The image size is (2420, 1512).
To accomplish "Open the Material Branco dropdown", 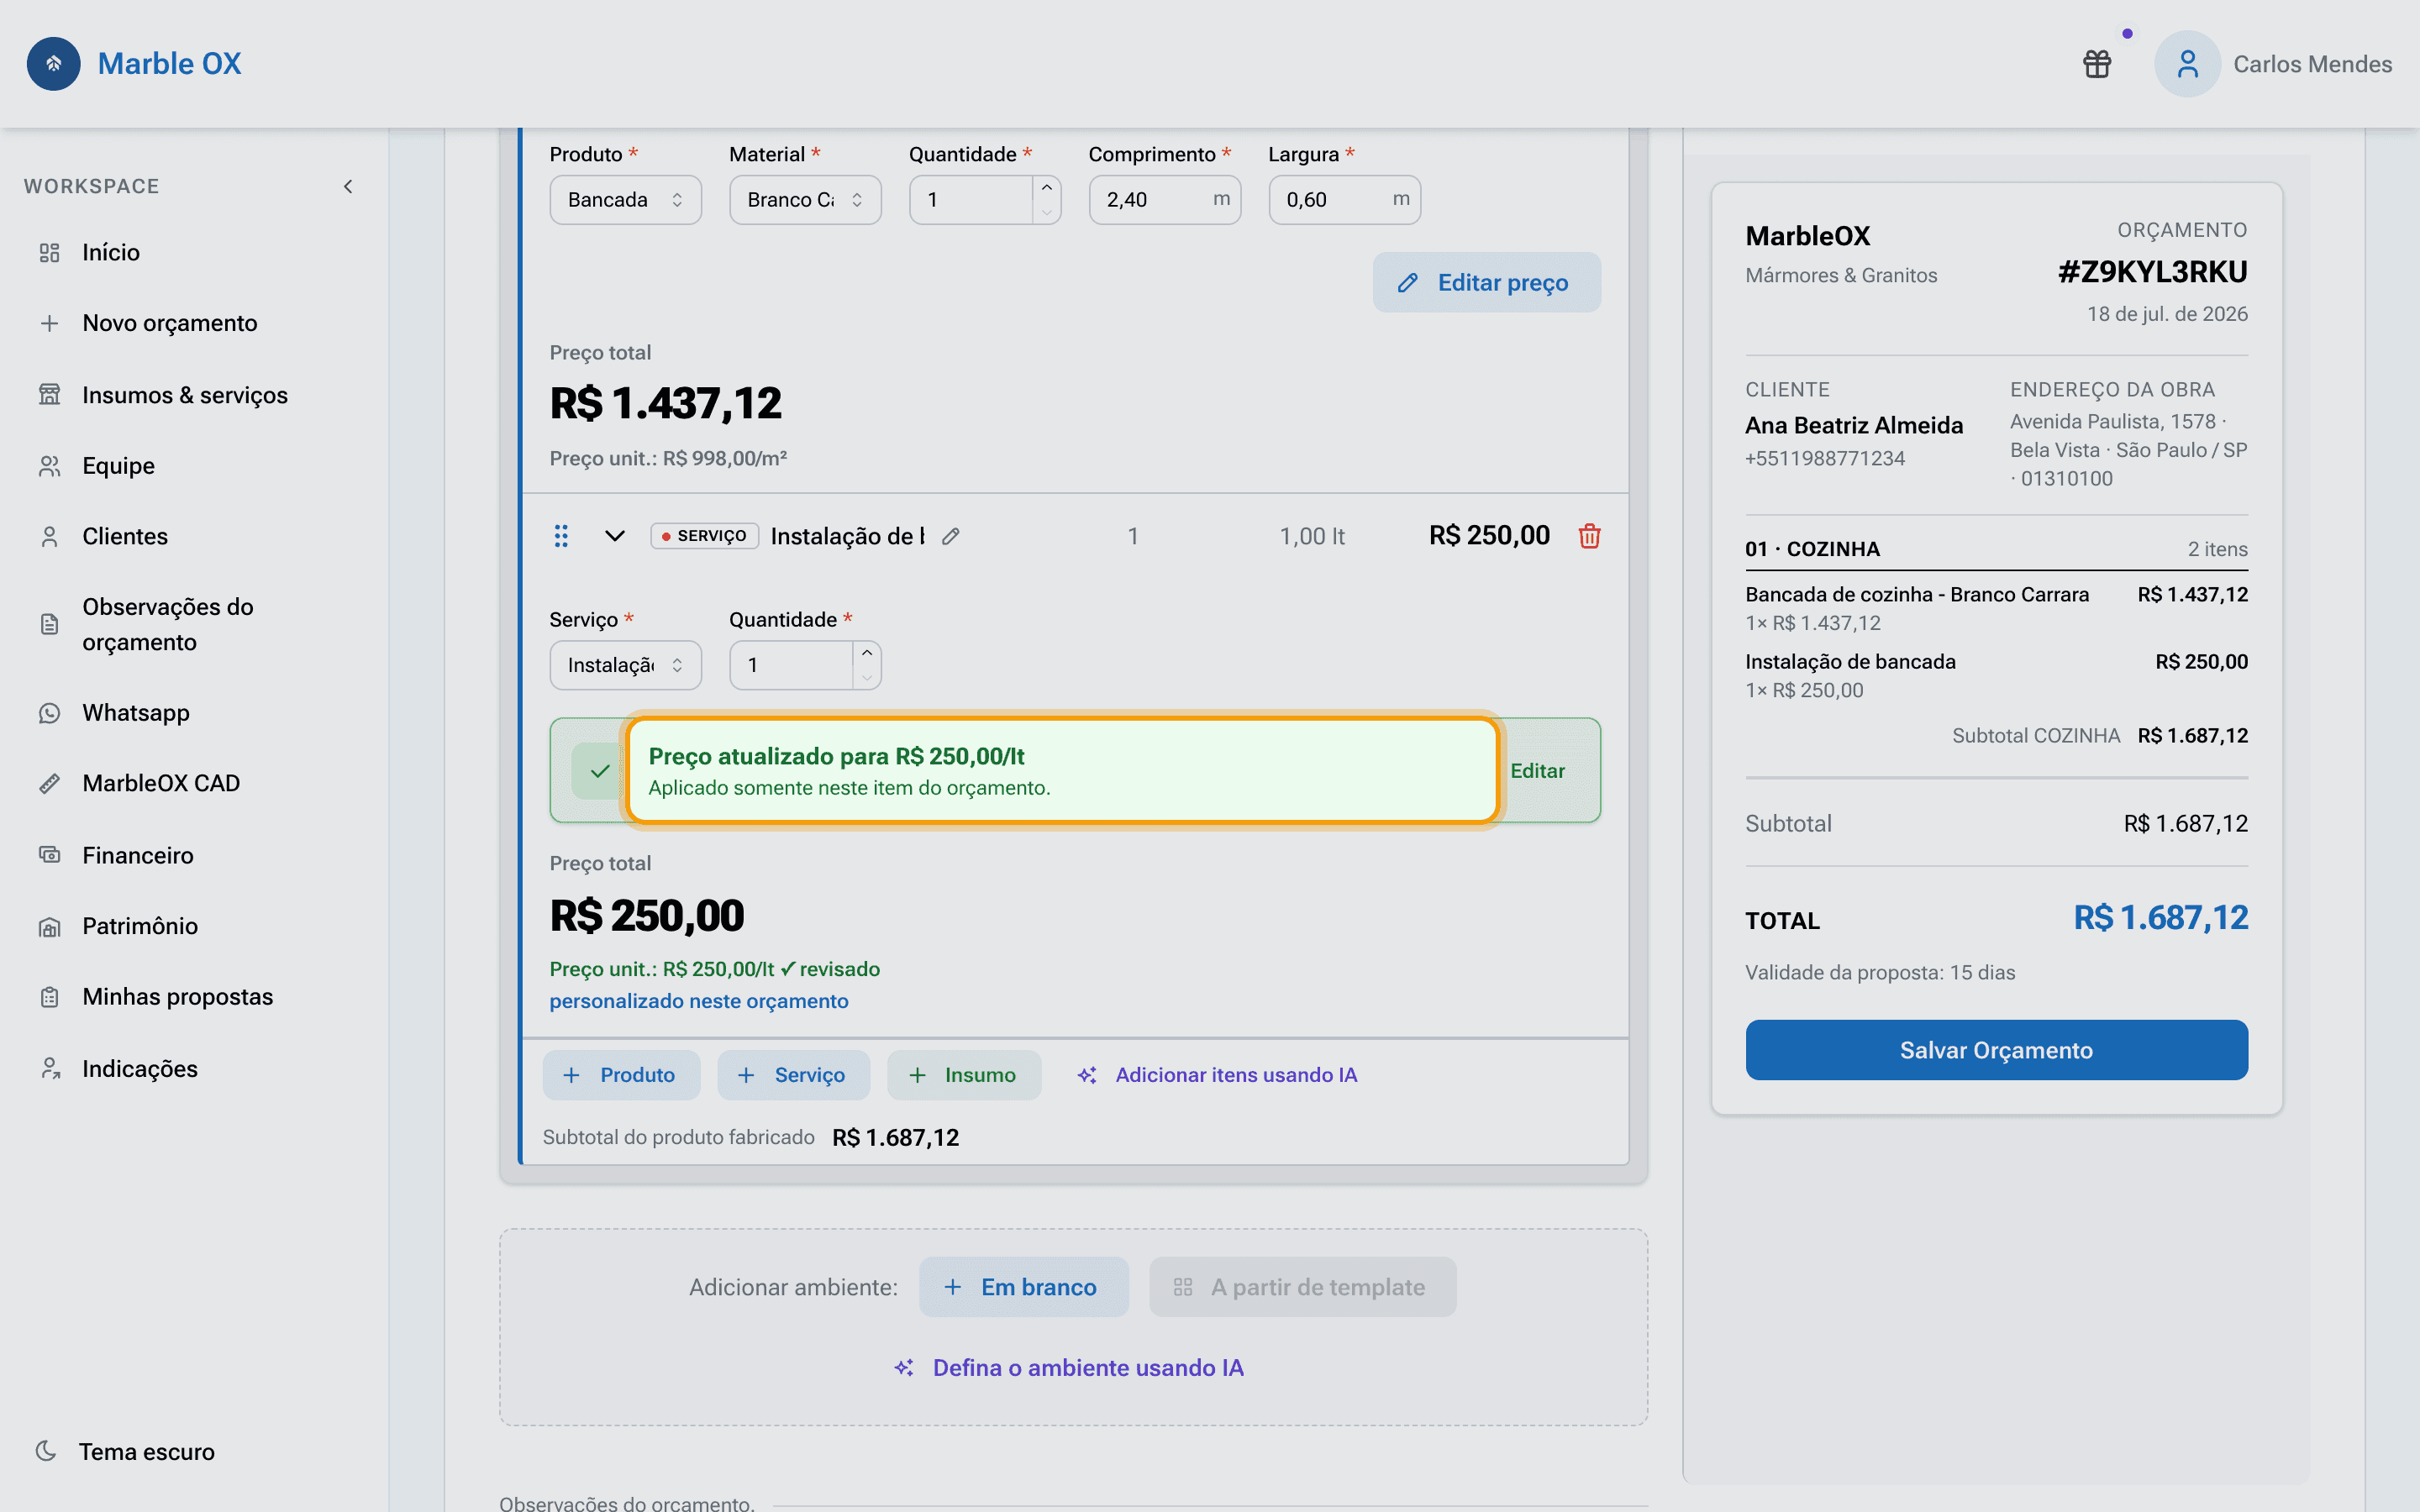I will (x=805, y=200).
